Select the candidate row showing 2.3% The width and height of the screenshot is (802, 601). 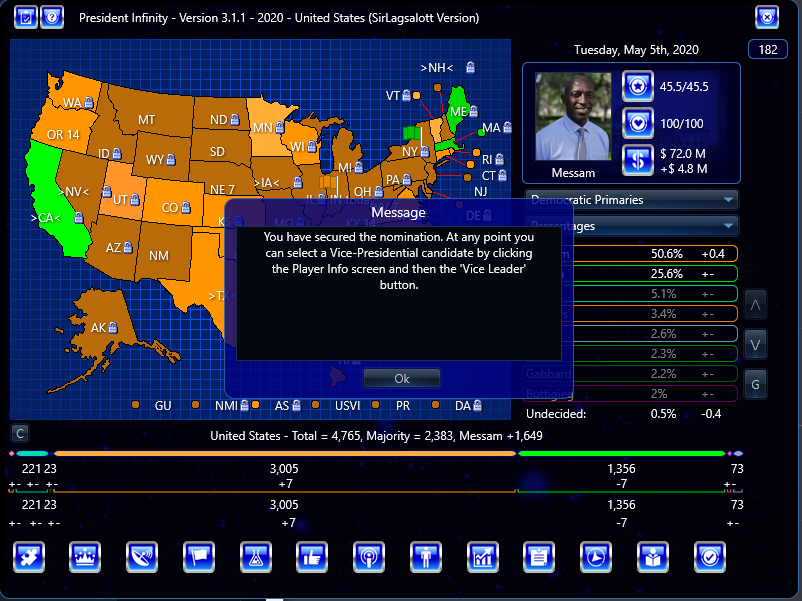pyautogui.click(x=632, y=353)
